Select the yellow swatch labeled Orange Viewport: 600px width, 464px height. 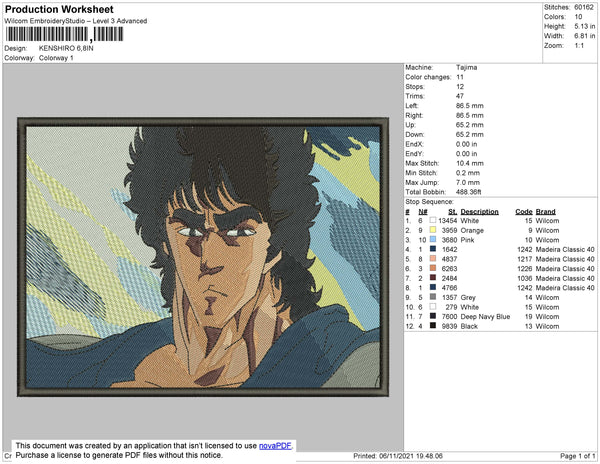click(x=433, y=230)
